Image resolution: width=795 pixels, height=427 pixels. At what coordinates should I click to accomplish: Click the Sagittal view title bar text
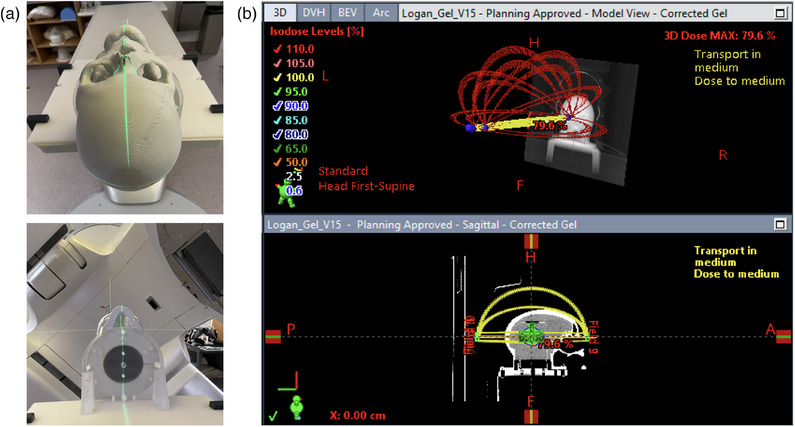tap(422, 224)
